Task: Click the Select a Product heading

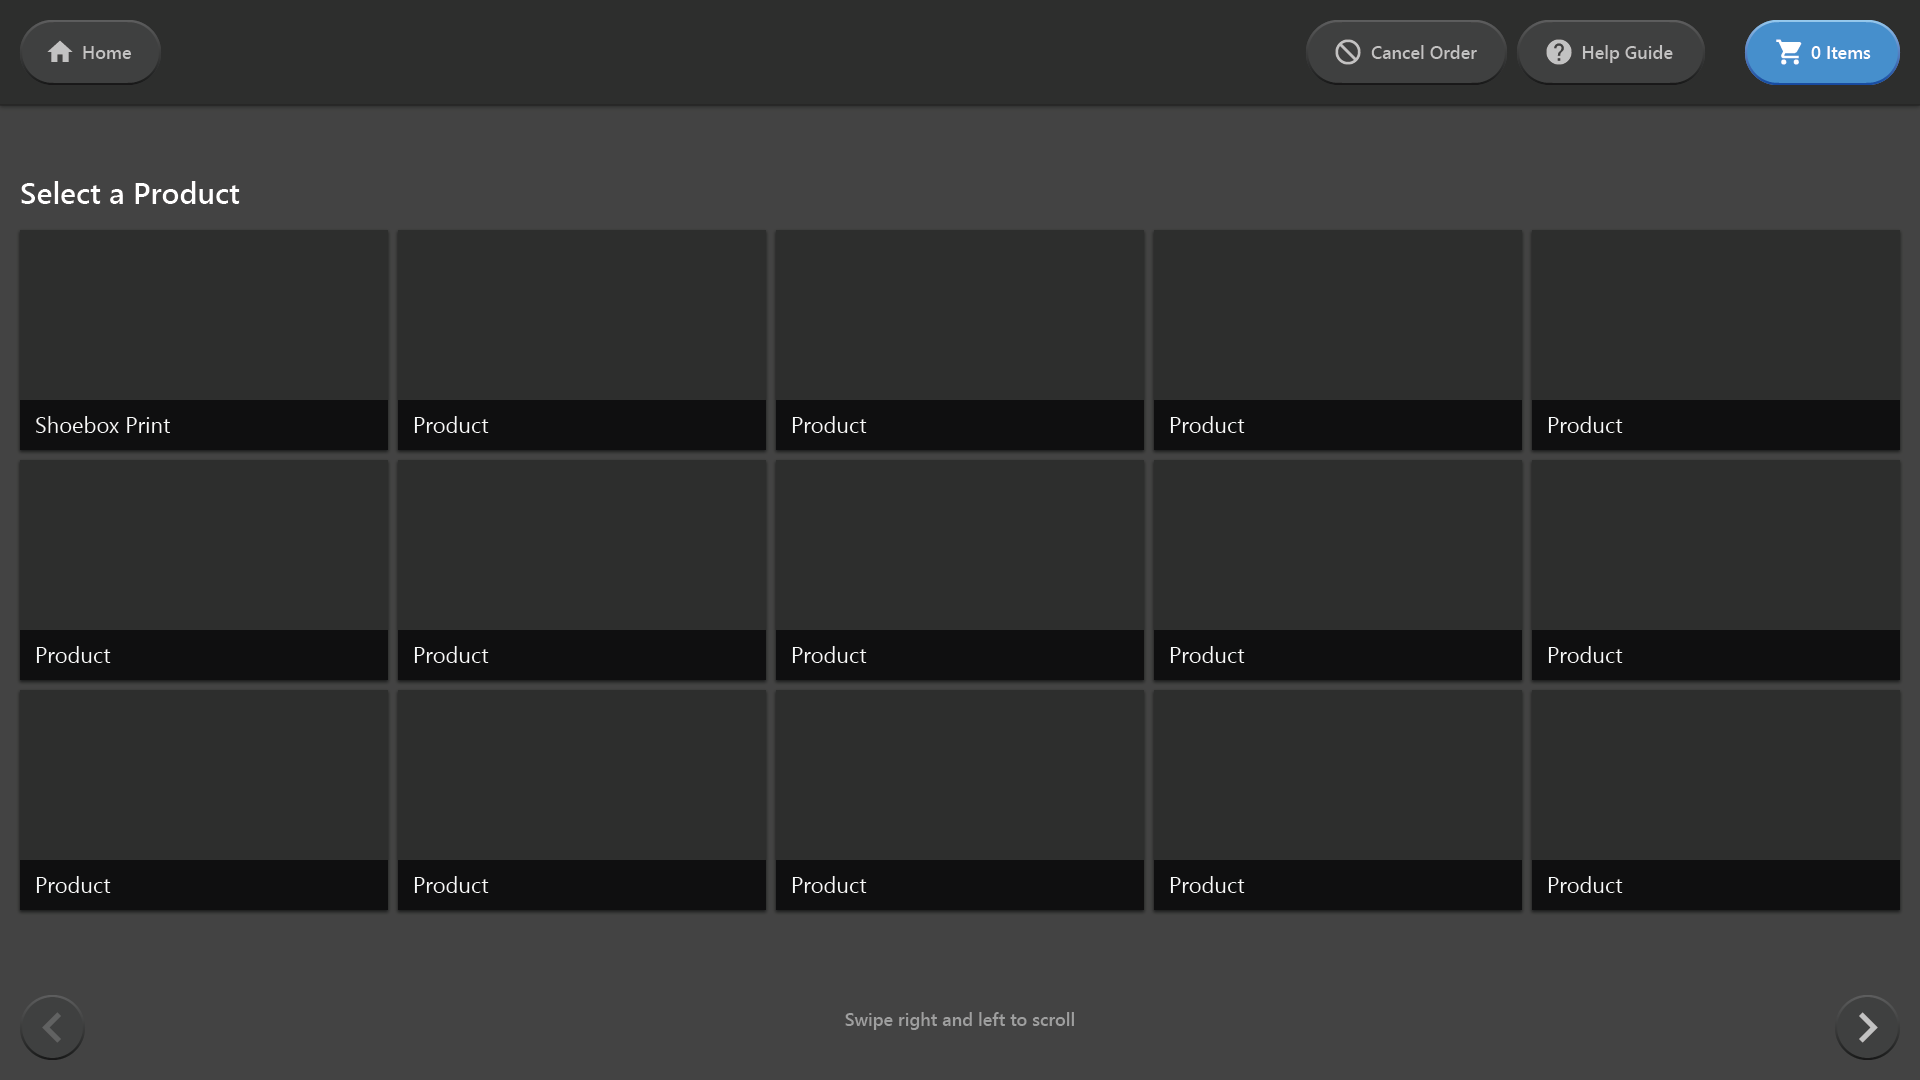Action: point(130,193)
